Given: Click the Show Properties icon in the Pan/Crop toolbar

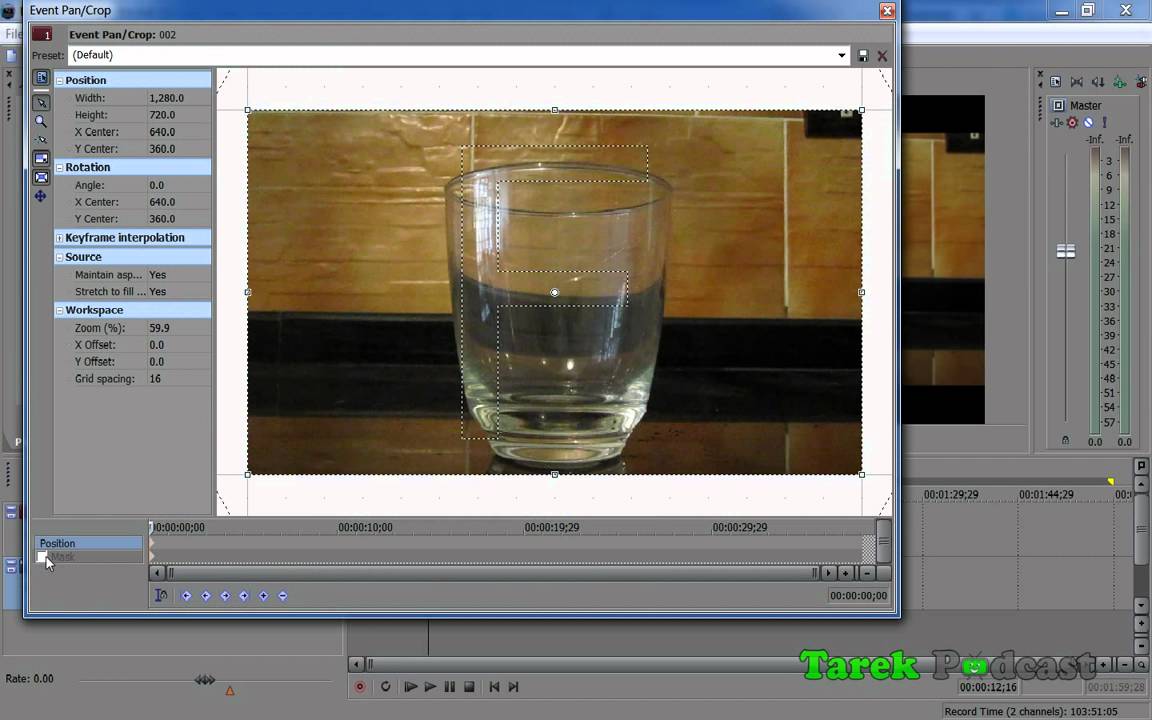Looking at the screenshot, I should [41, 78].
